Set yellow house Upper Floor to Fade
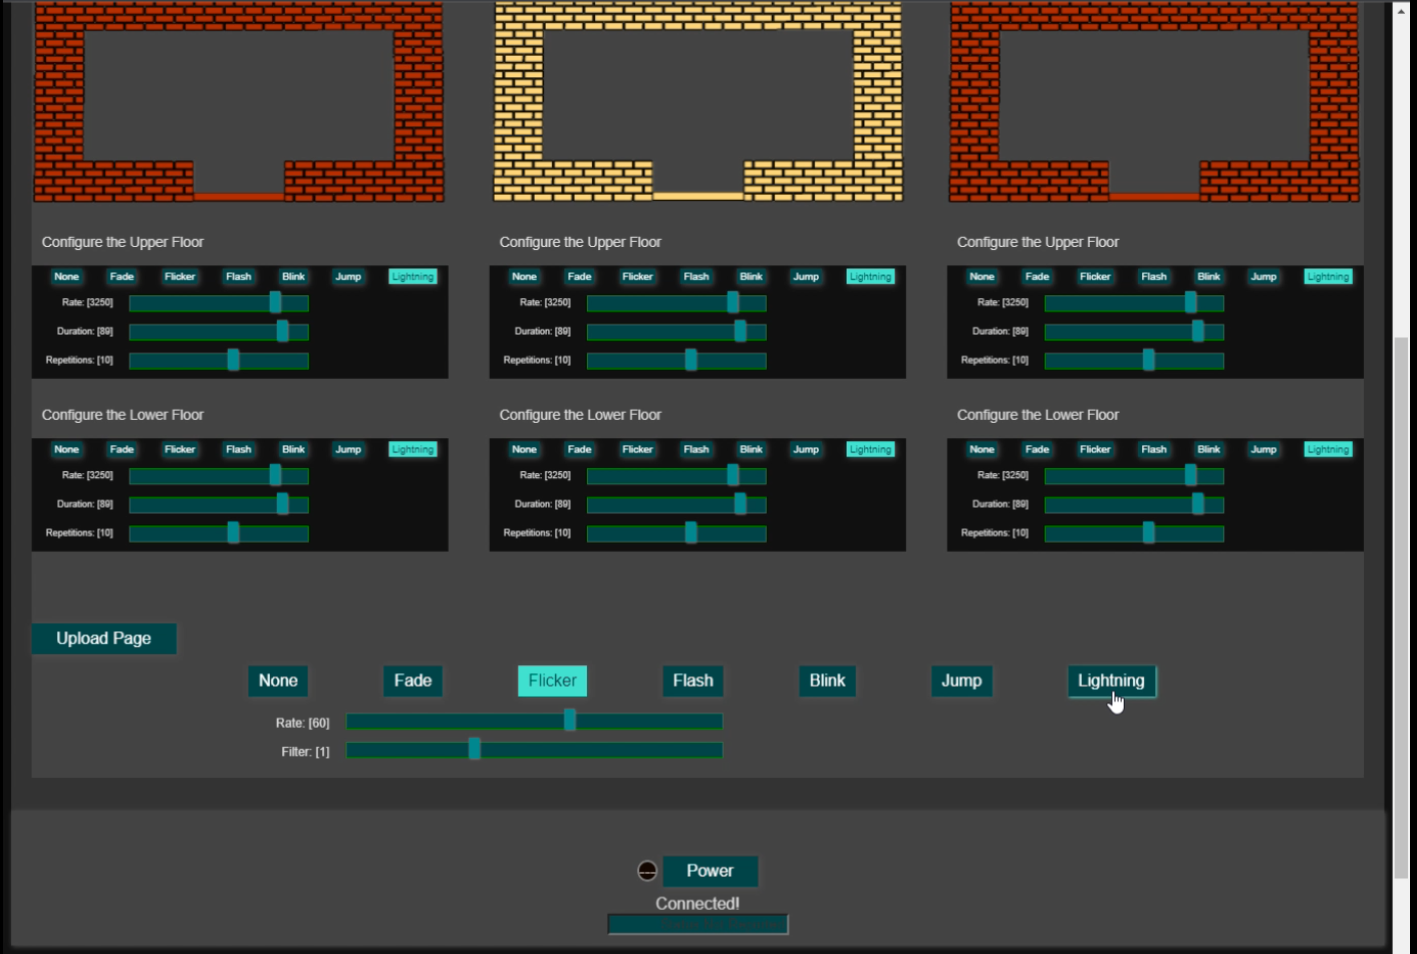Viewport: 1417px width, 954px height. pyautogui.click(x=579, y=277)
